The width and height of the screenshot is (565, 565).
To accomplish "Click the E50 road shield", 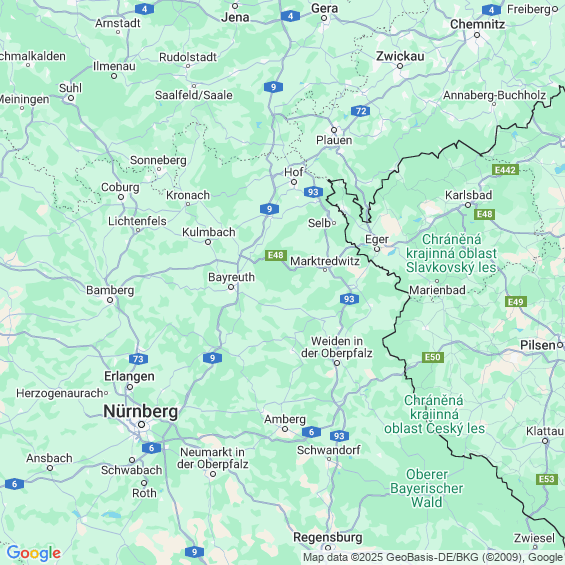I will click(433, 357).
